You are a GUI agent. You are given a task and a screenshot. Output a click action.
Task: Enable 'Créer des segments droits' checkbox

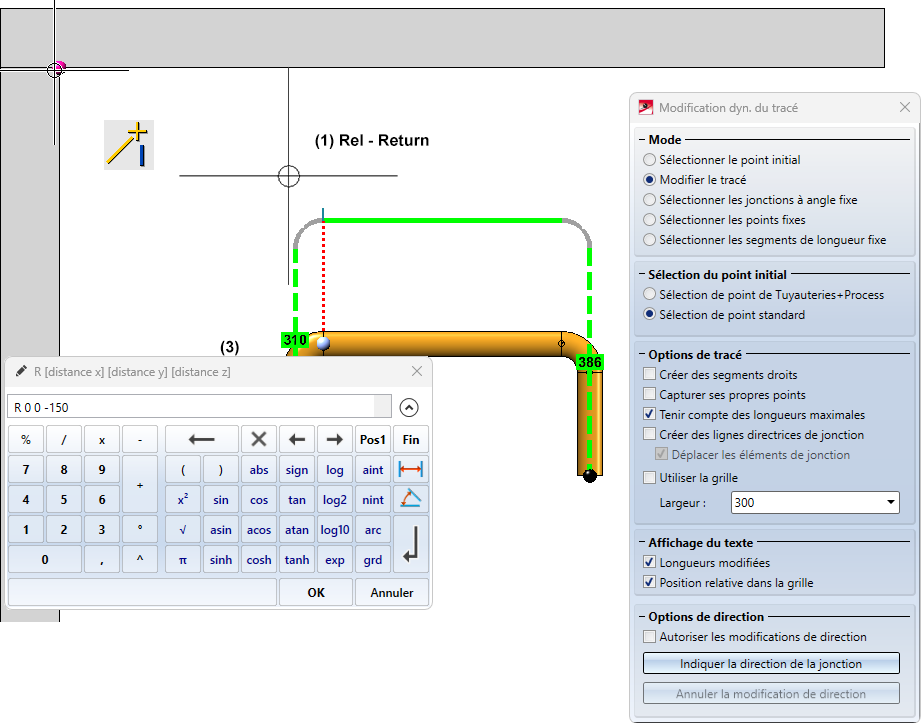(651, 374)
